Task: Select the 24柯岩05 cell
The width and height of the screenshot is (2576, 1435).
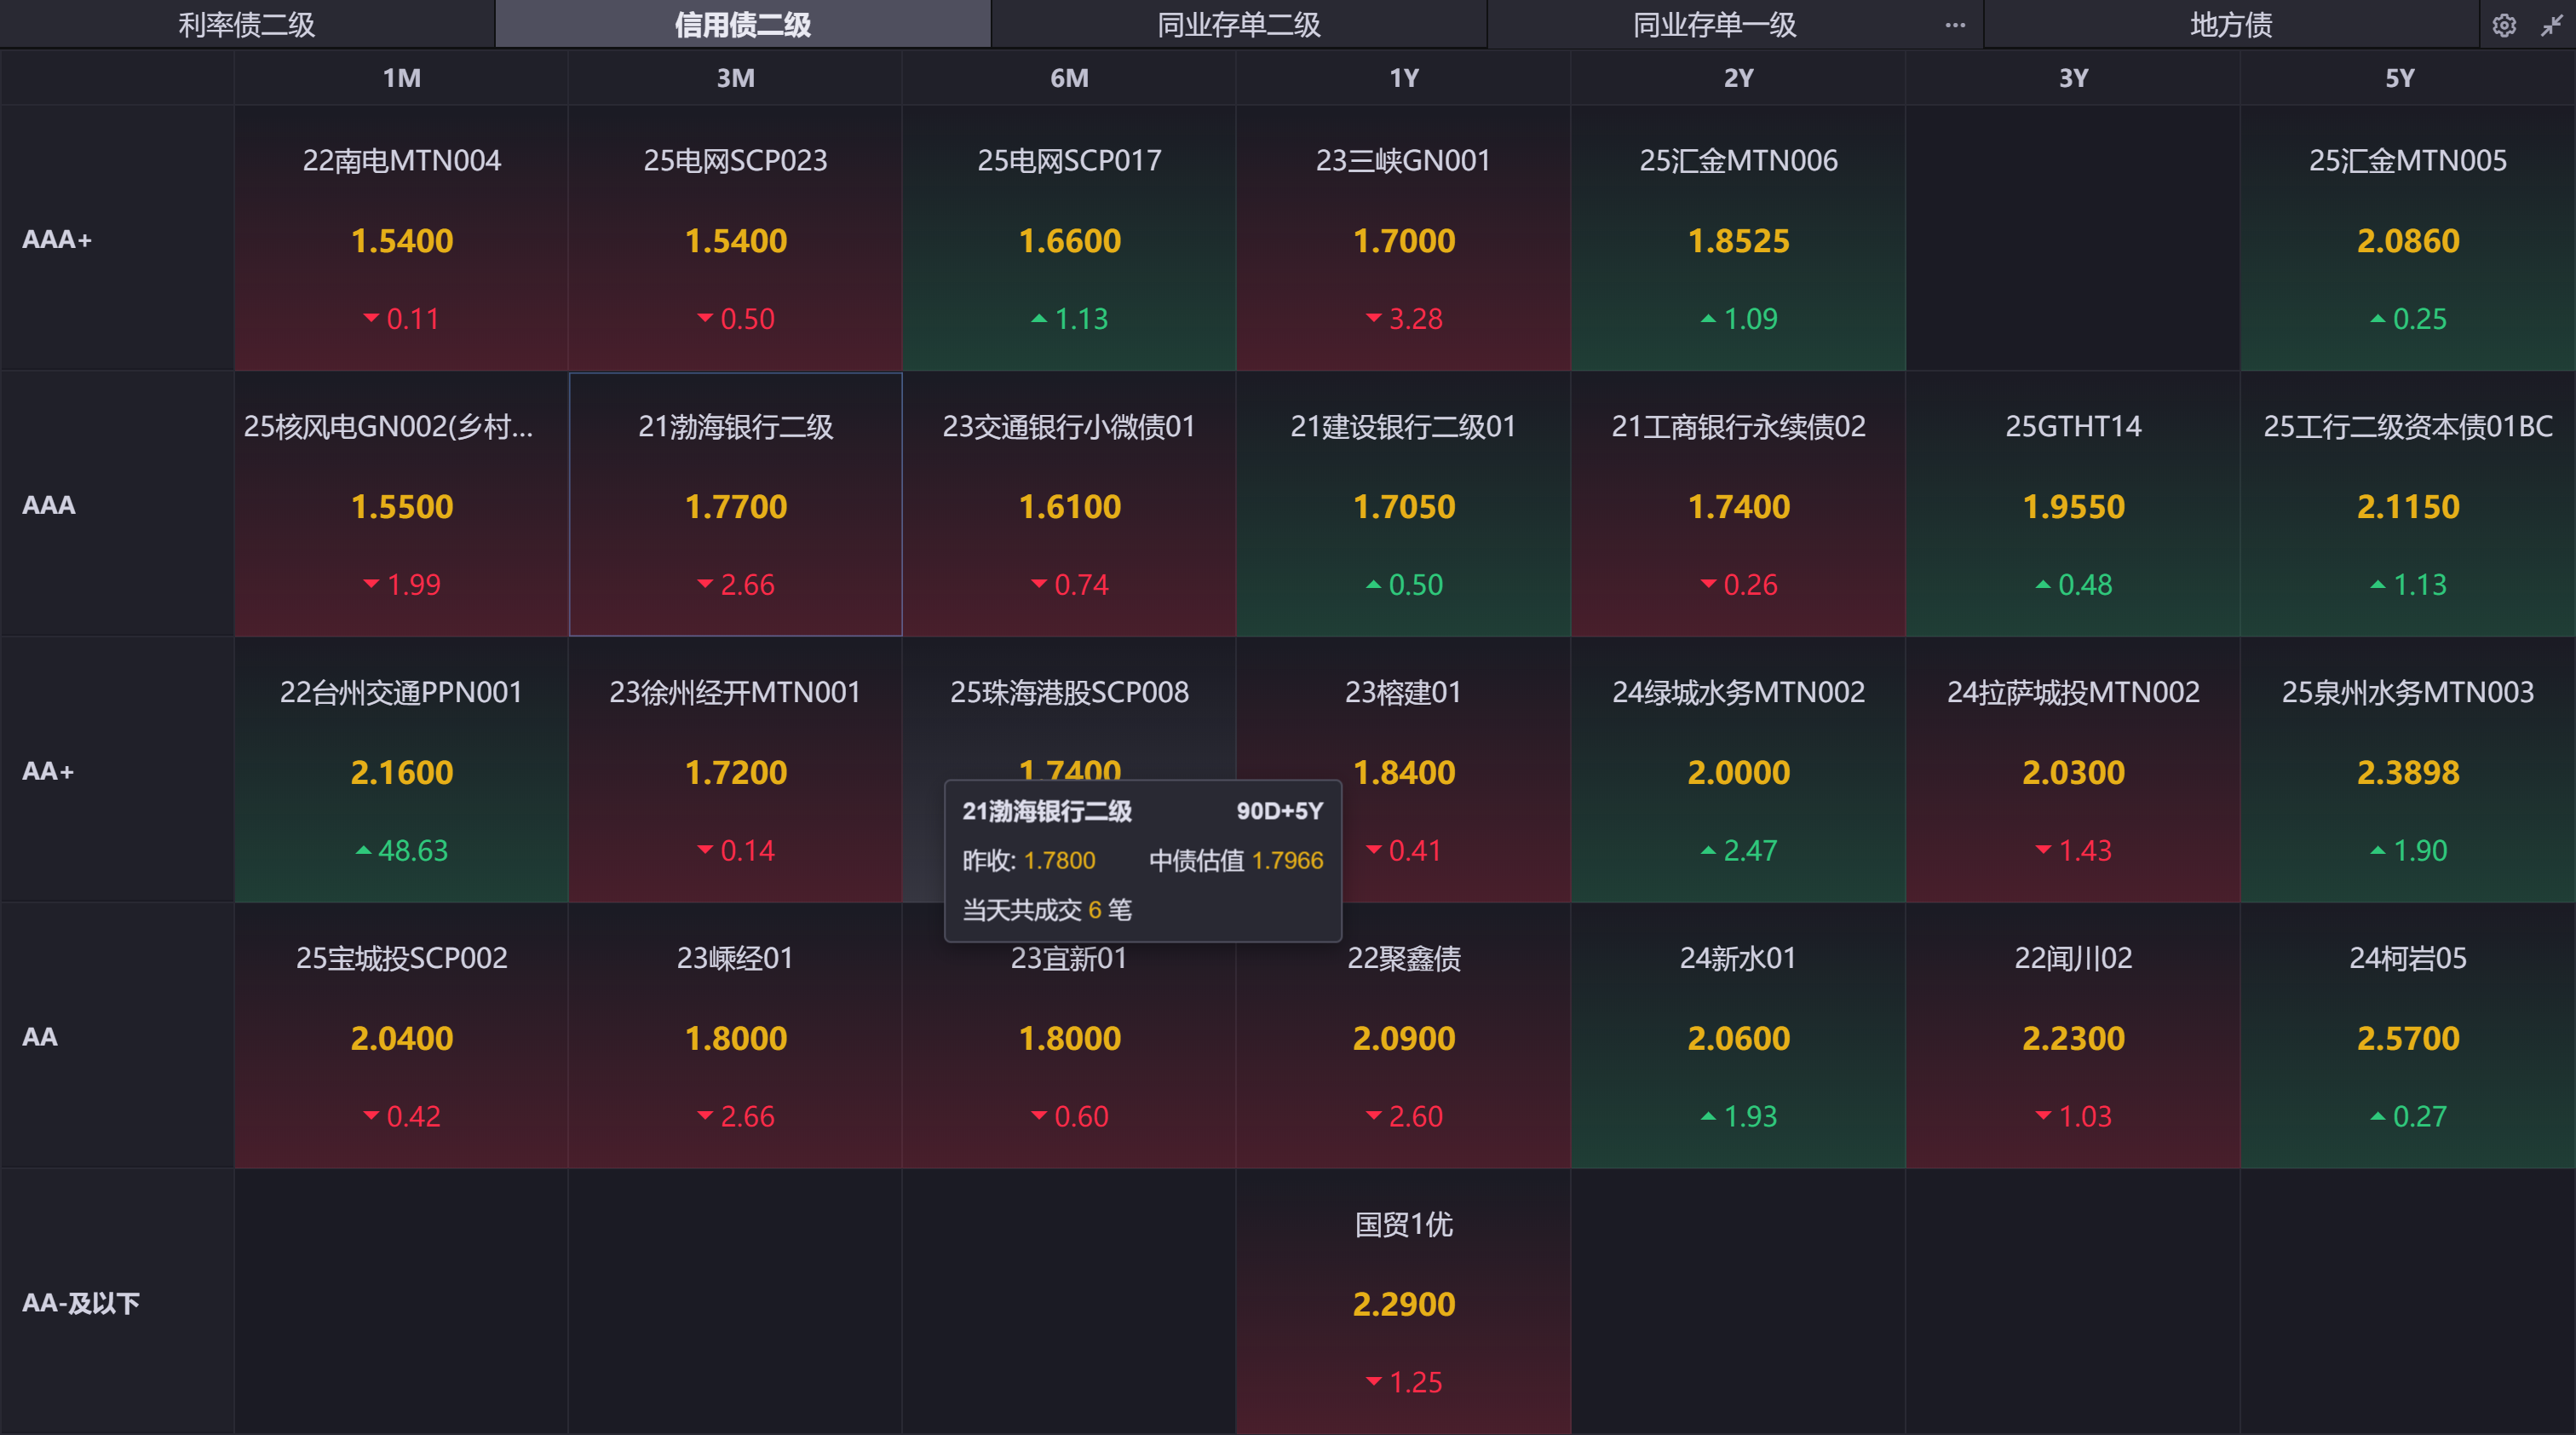Action: pos(2407,1036)
